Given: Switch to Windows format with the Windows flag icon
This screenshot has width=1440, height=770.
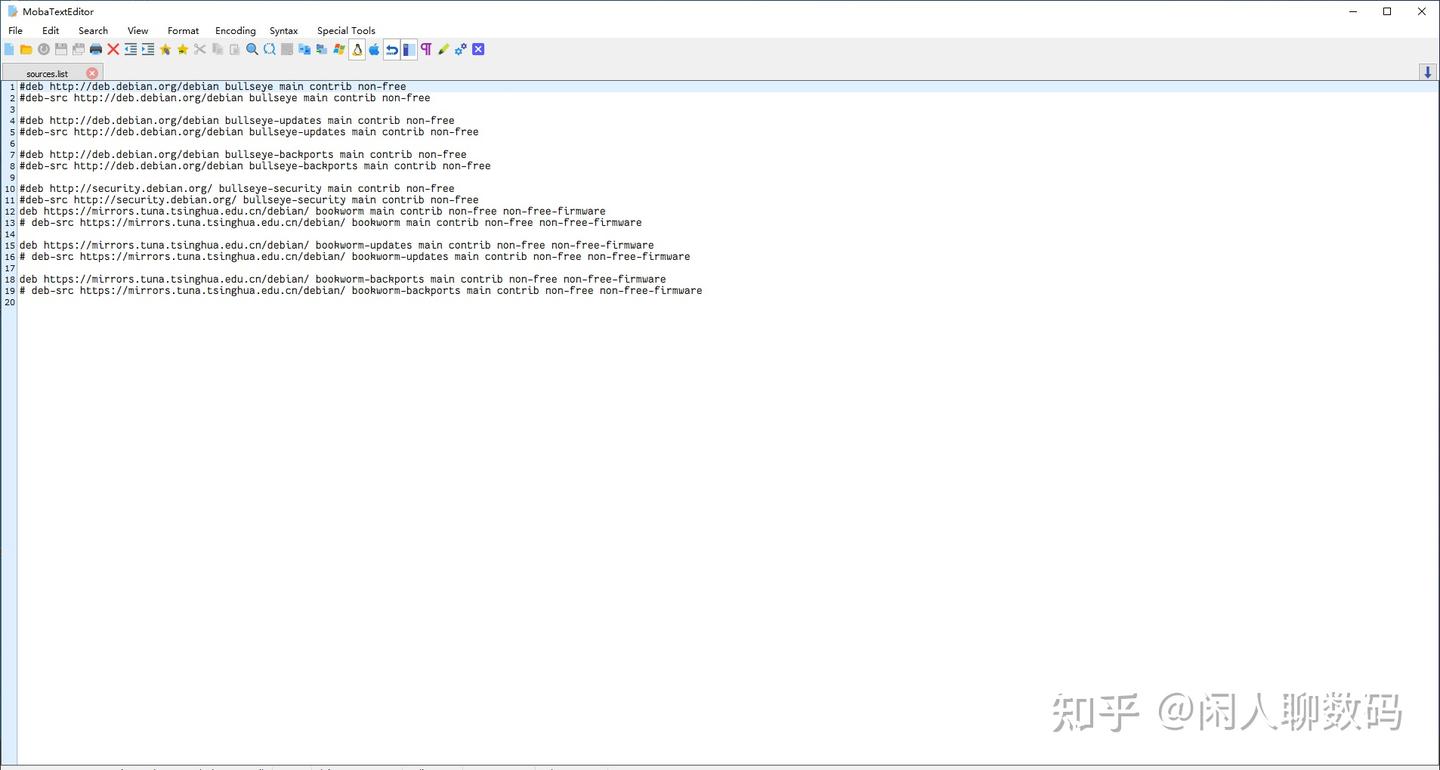Looking at the screenshot, I should (x=339, y=49).
